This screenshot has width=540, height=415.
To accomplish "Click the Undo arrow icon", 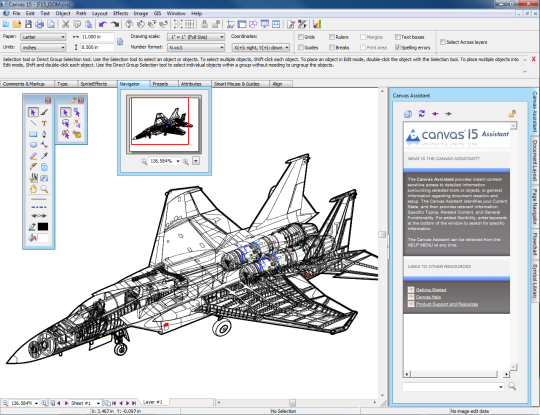I will point(103,24).
